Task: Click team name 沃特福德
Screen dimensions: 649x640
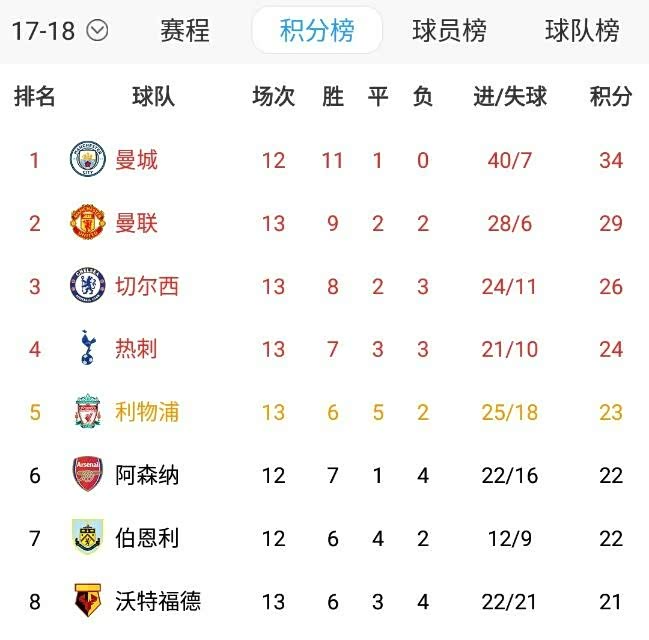Action: [x=158, y=601]
